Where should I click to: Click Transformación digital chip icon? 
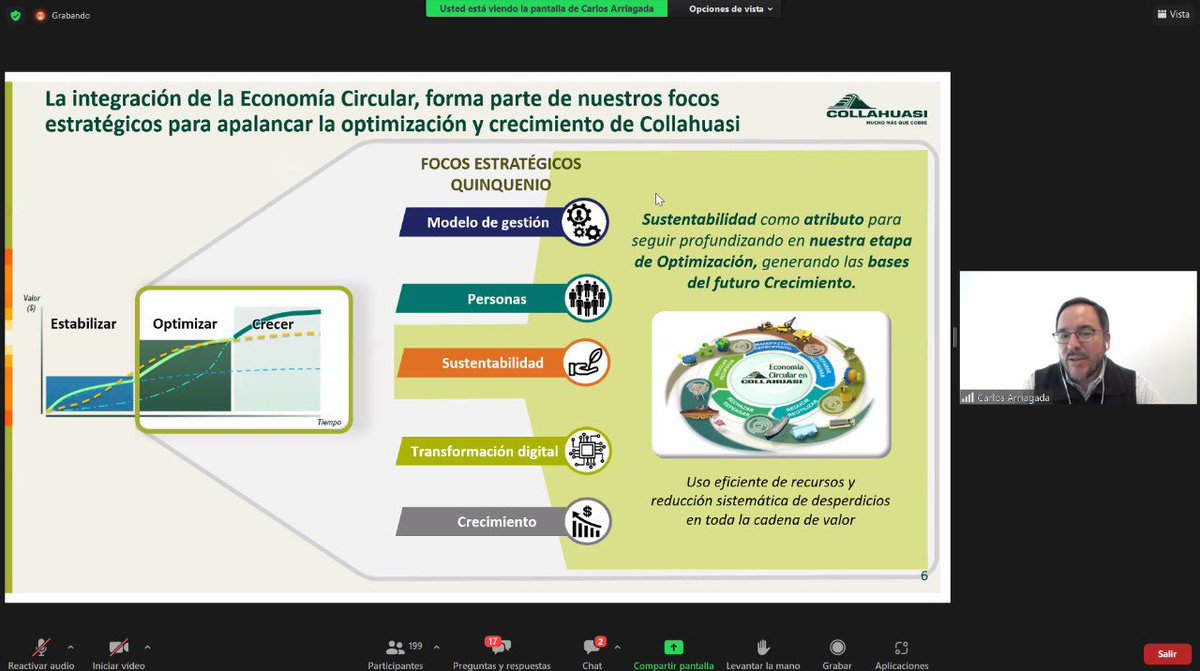tap(585, 451)
